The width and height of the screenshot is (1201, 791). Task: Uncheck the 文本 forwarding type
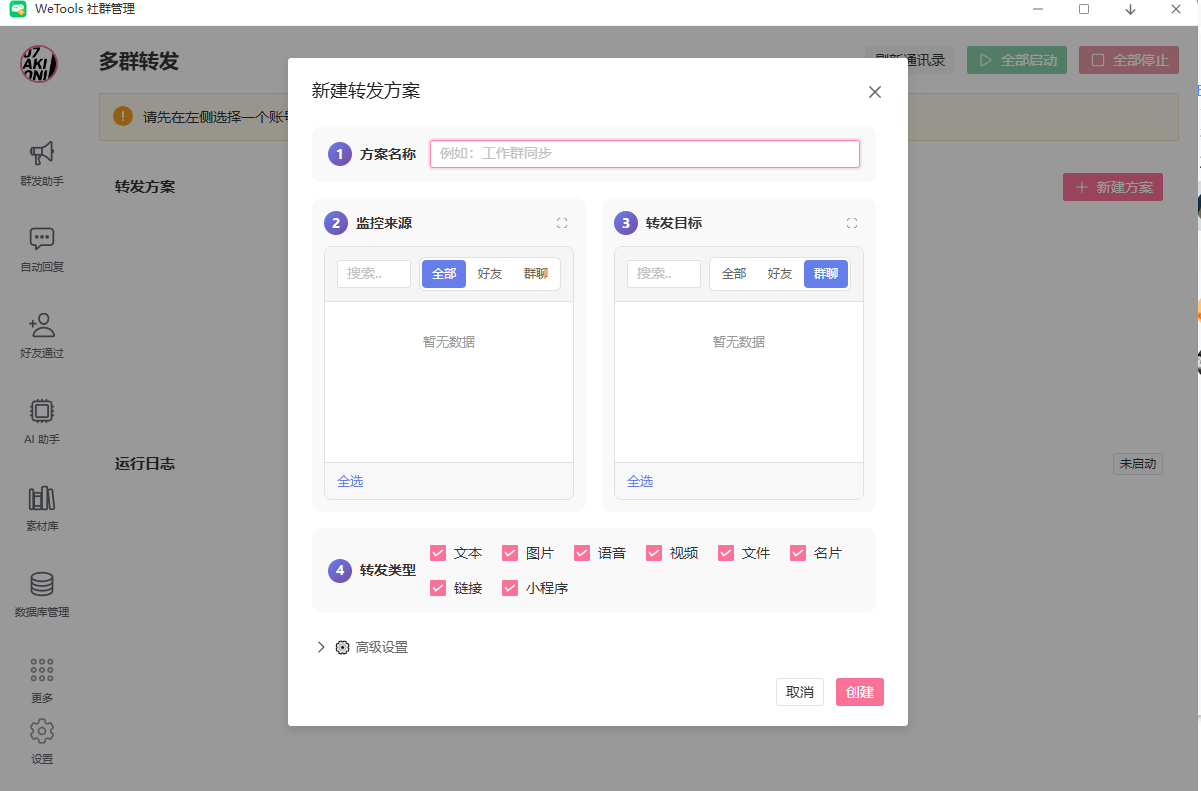pyautogui.click(x=438, y=553)
